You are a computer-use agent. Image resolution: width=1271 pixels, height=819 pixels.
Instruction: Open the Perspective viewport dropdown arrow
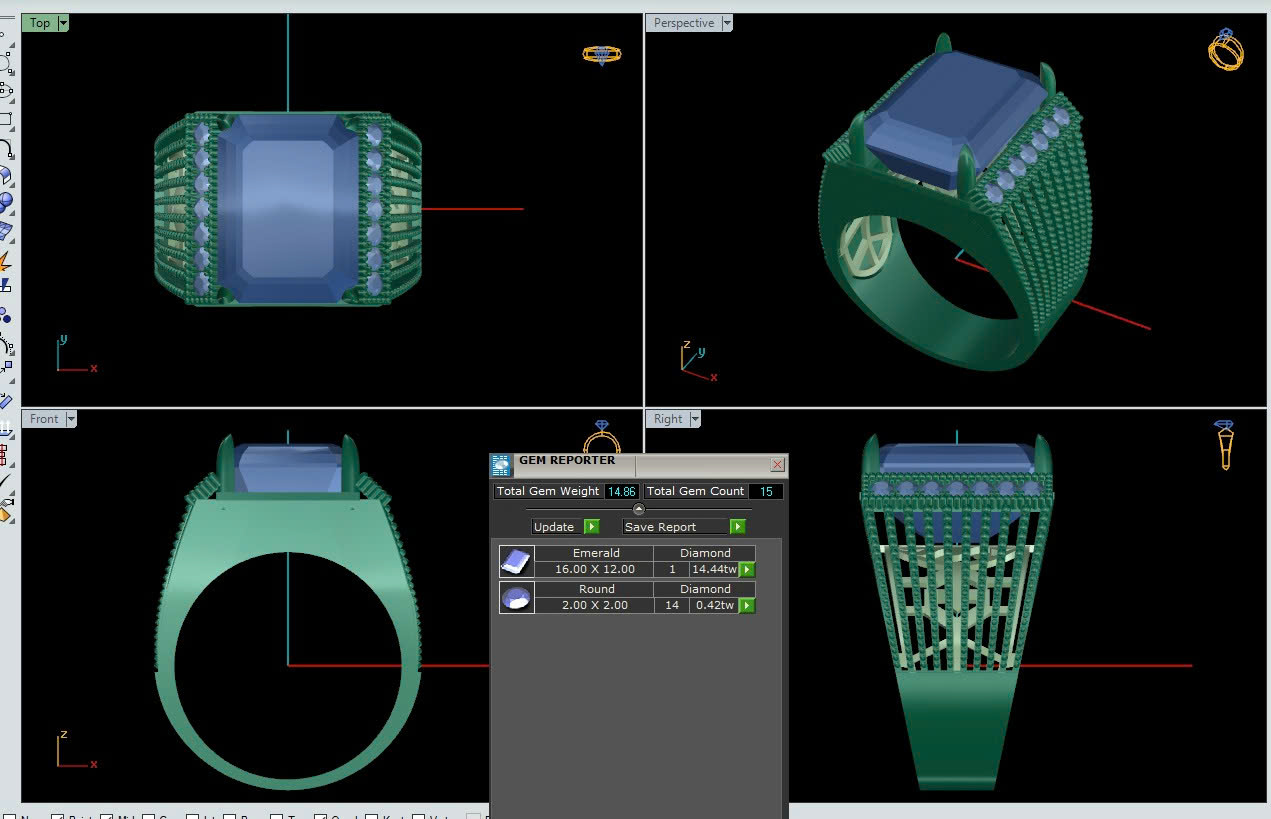[x=727, y=23]
